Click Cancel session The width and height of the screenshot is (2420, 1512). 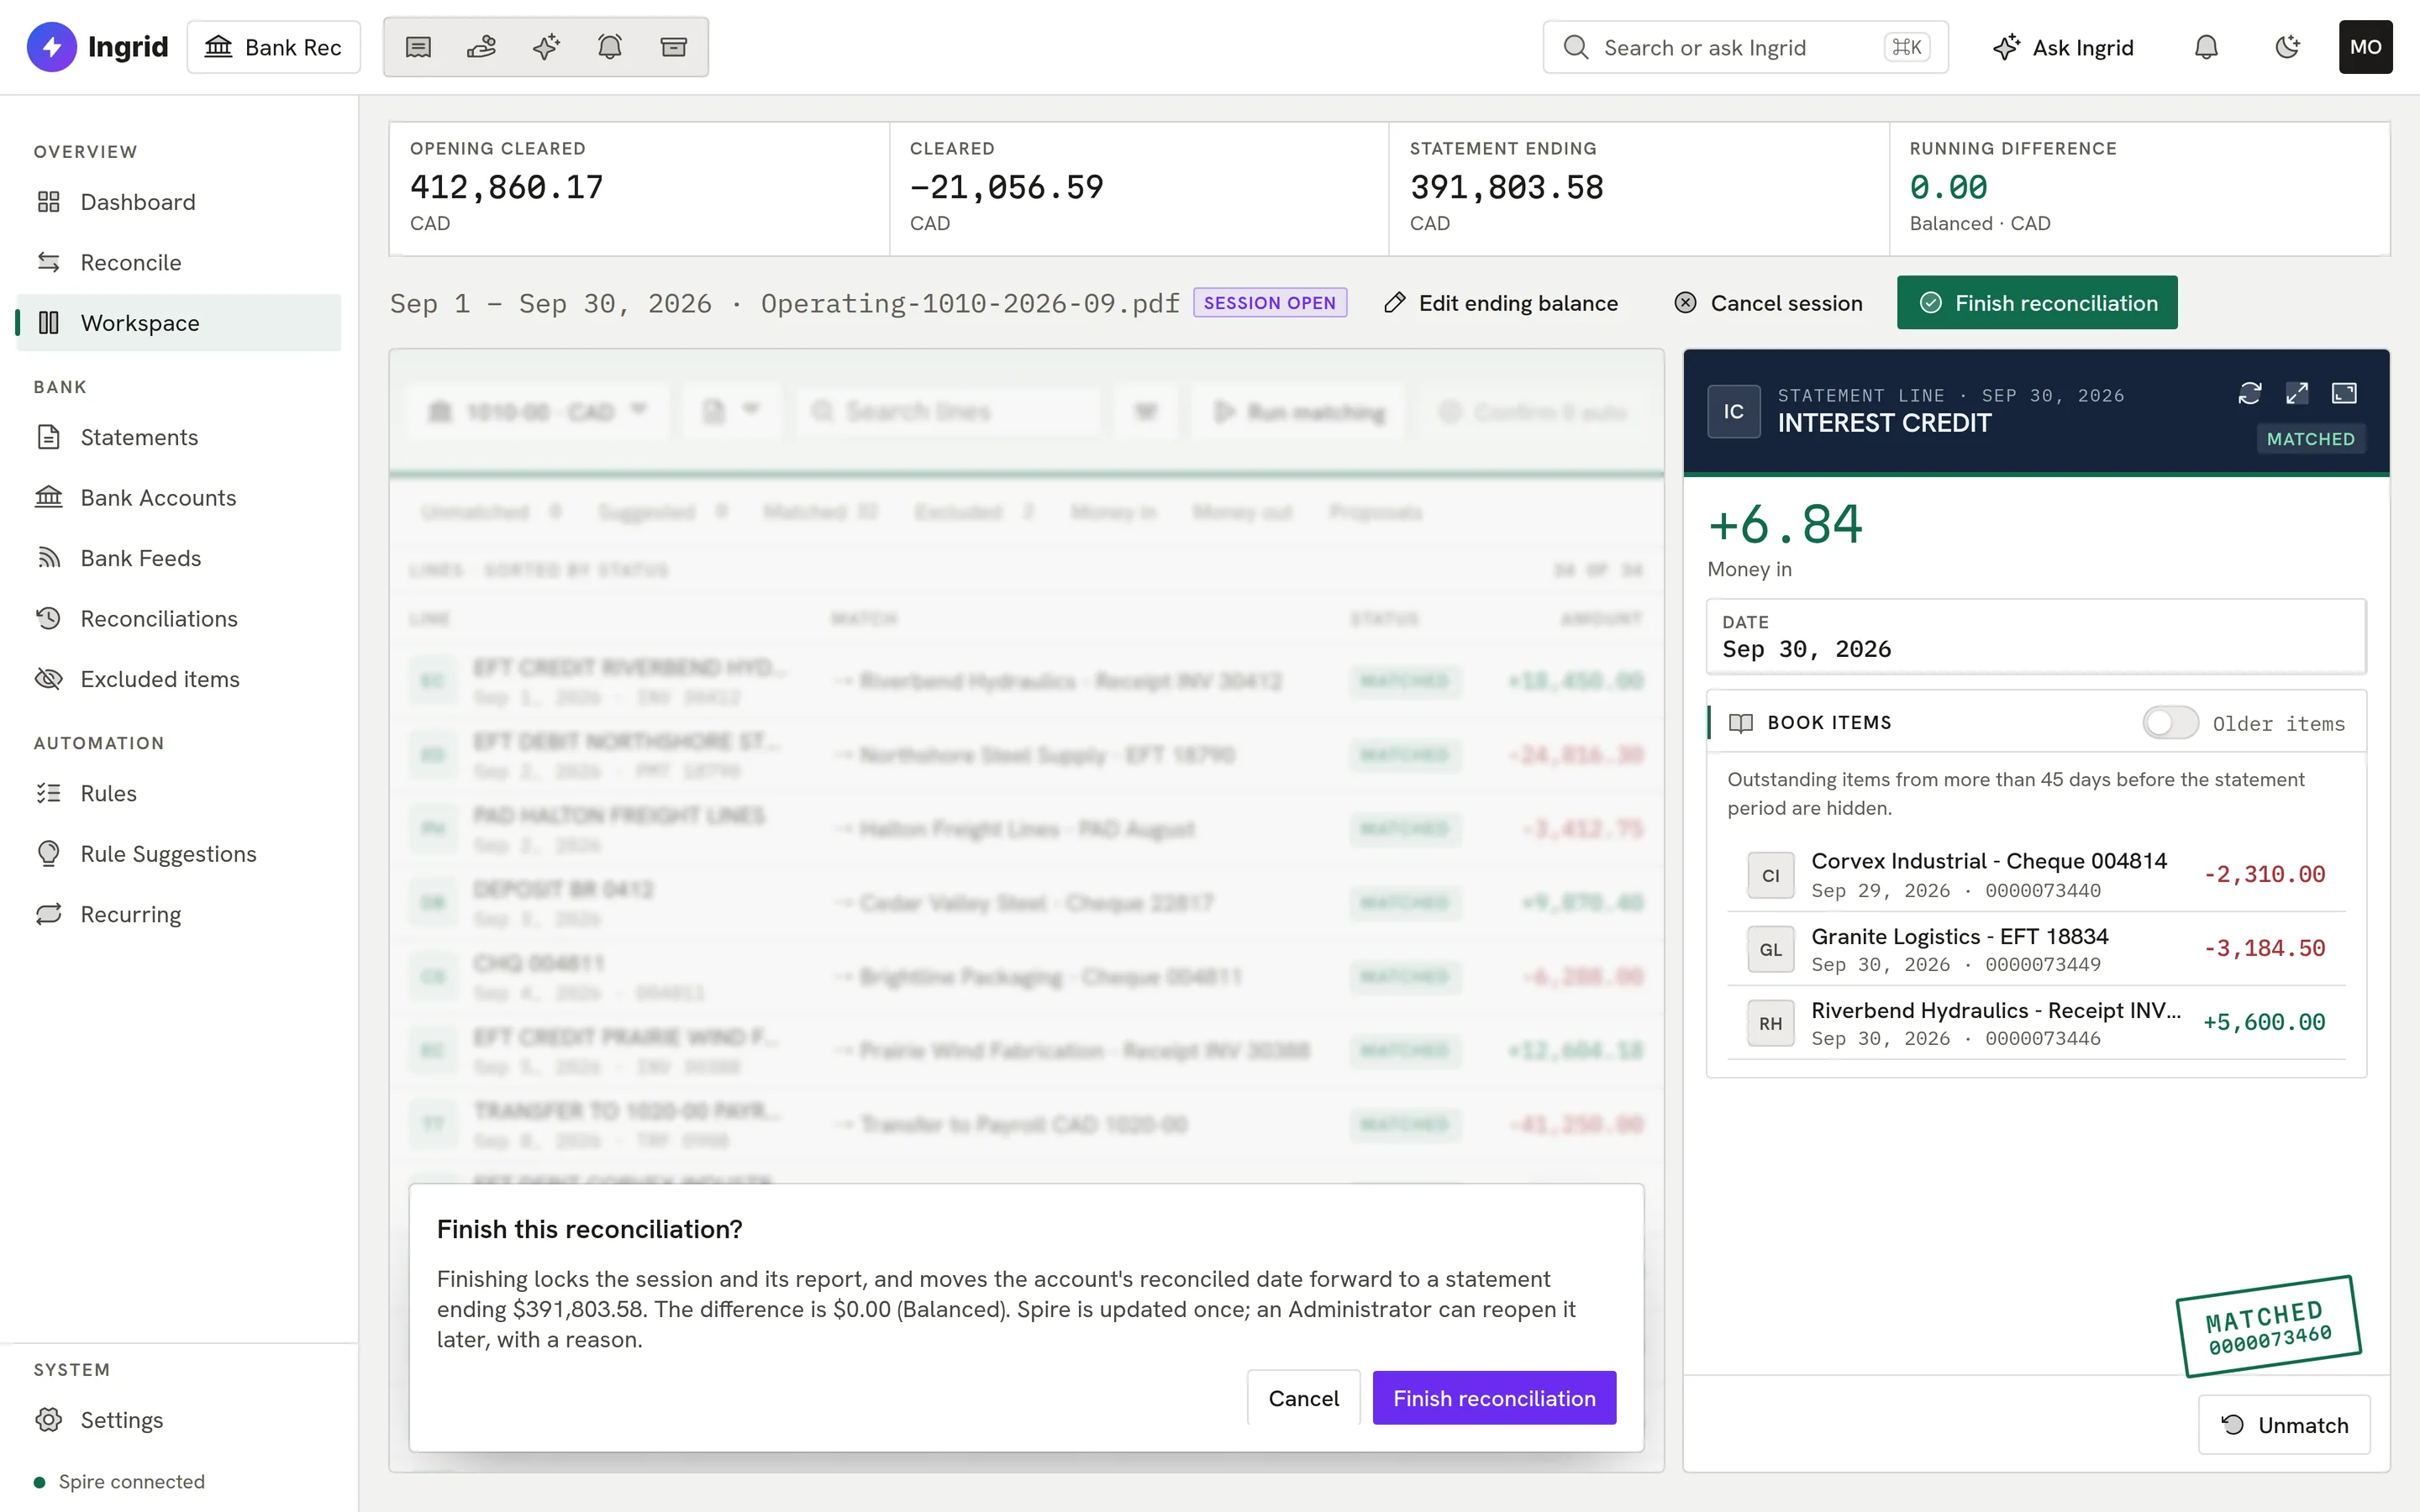pos(1768,303)
